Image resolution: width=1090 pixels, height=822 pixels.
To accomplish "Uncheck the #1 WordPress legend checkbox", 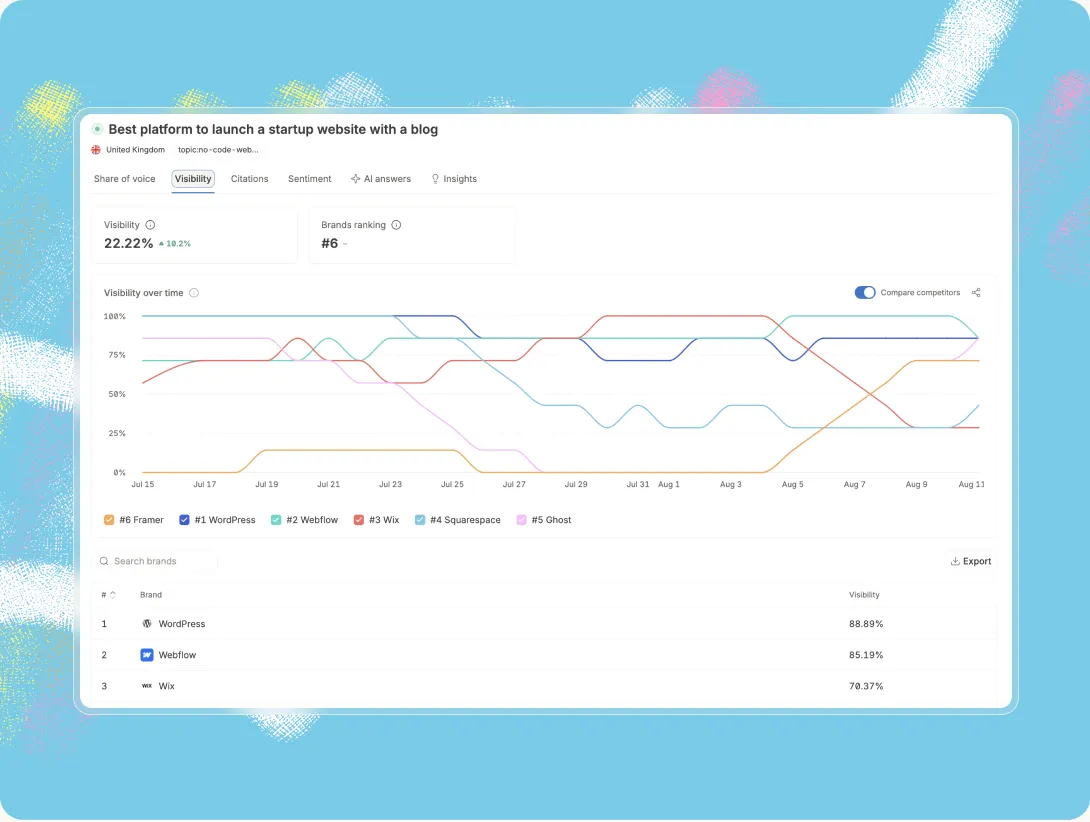I will click(x=184, y=520).
